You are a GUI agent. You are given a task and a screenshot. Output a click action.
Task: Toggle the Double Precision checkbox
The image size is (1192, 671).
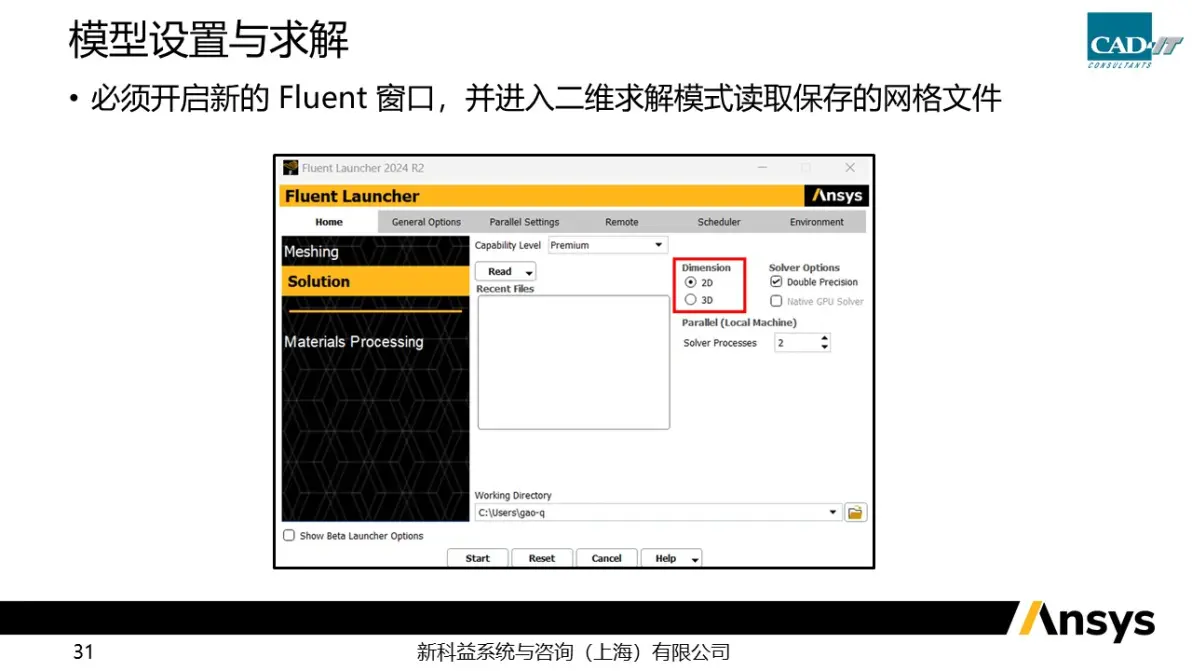(x=776, y=282)
